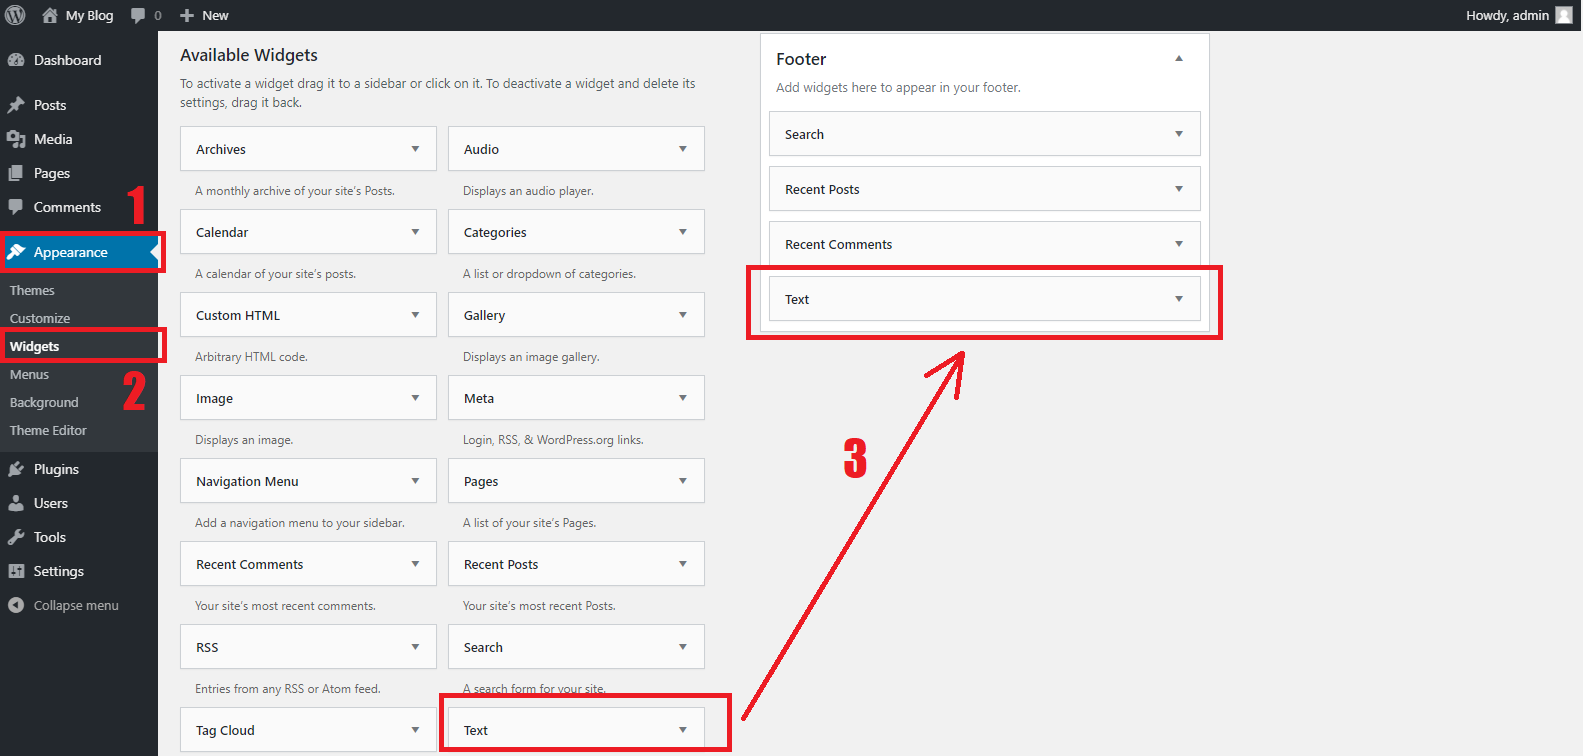The height and width of the screenshot is (756, 1583).
Task: Click the Collapse menu button
Action: tap(64, 605)
